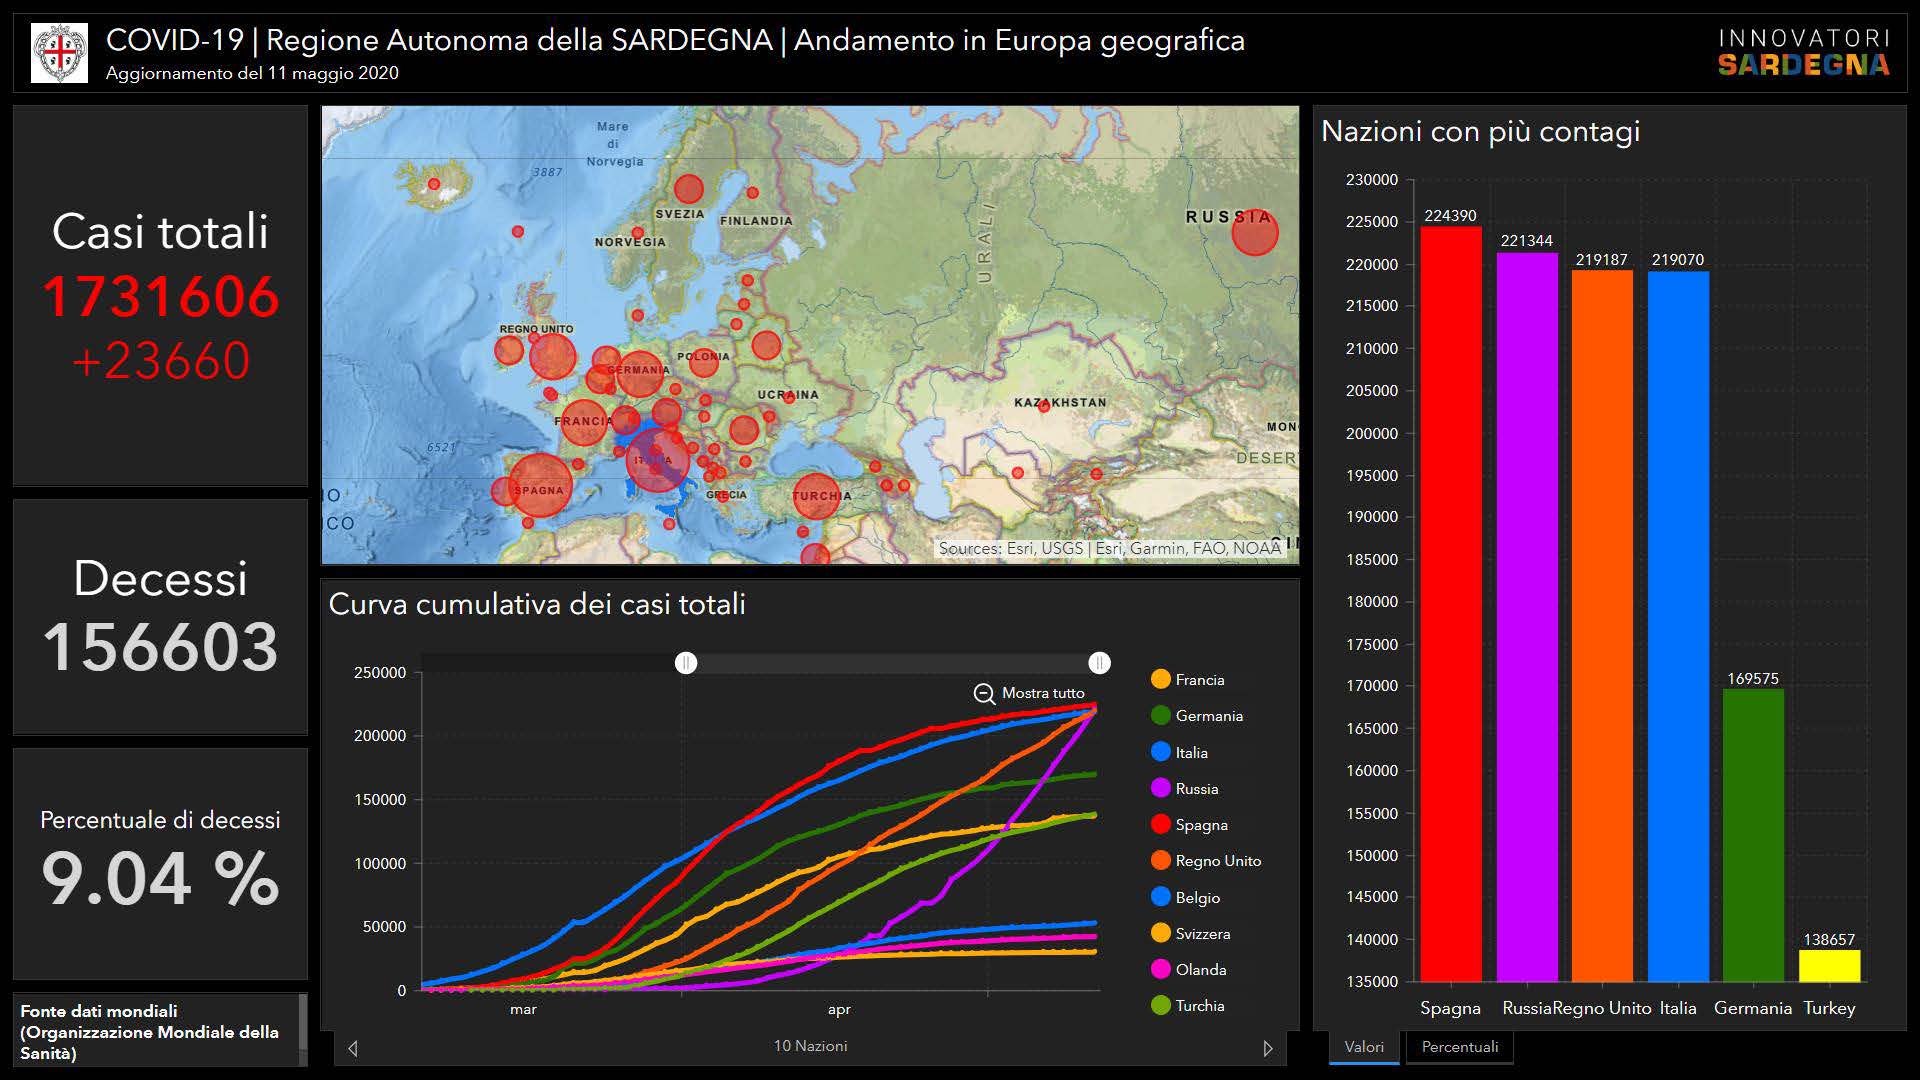The image size is (1920, 1080).
Task: Click the left time range slider handle
Action: [x=686, y=663]
